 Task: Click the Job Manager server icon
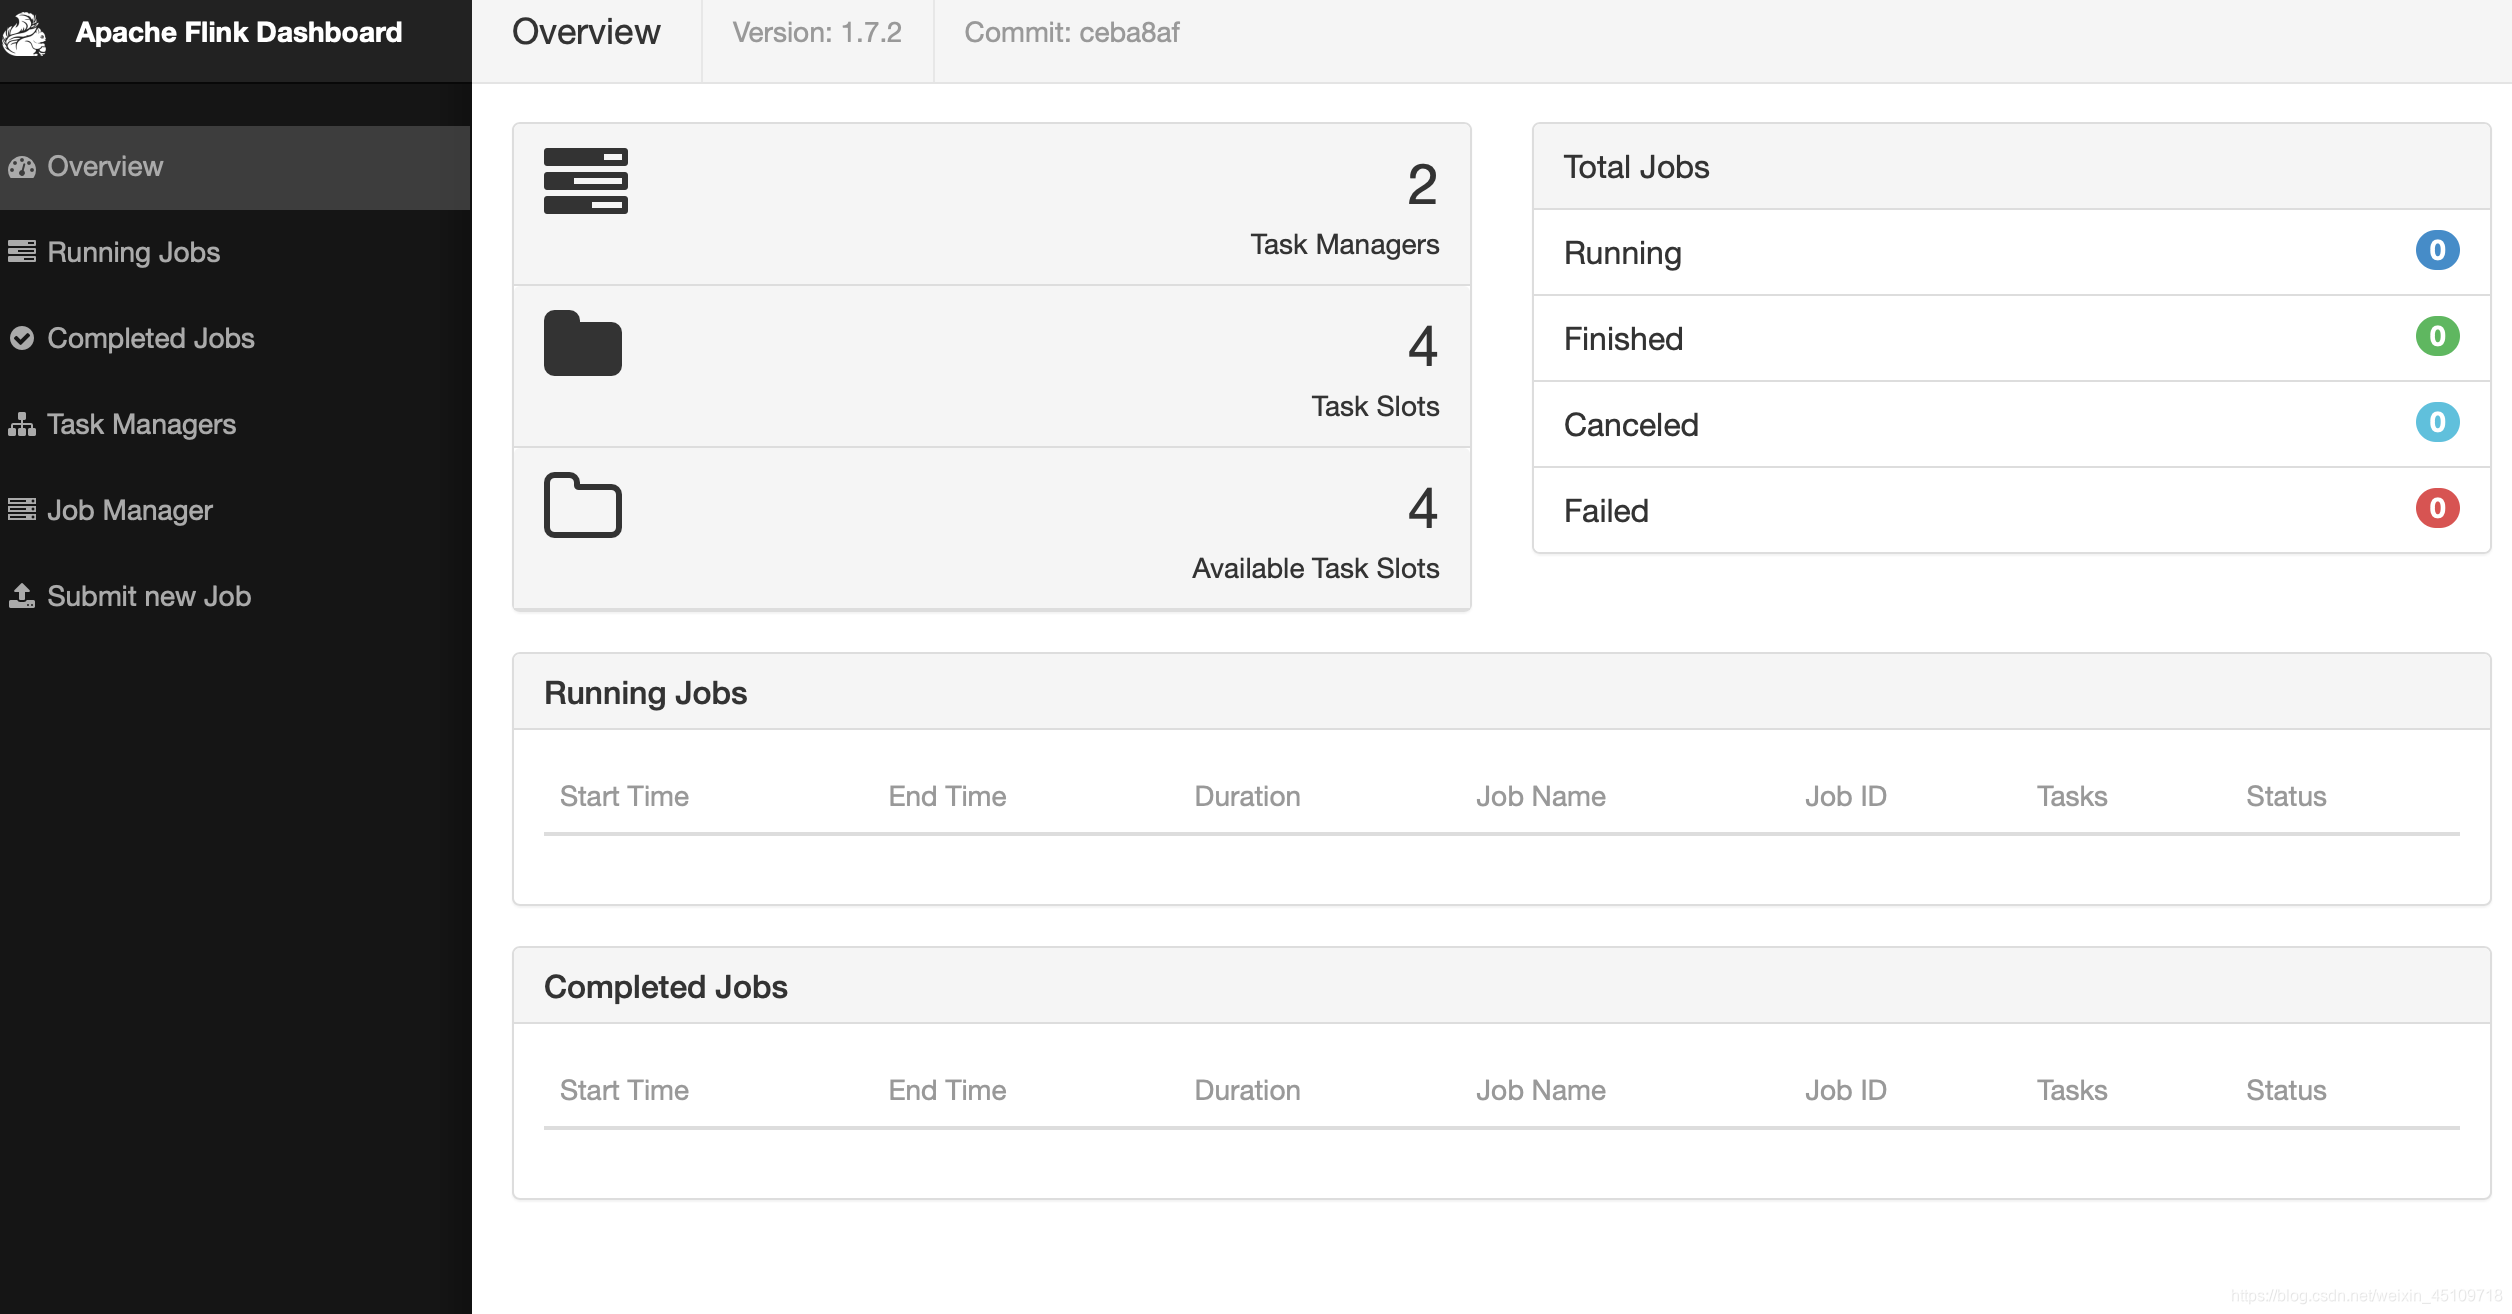coord(22,509)
